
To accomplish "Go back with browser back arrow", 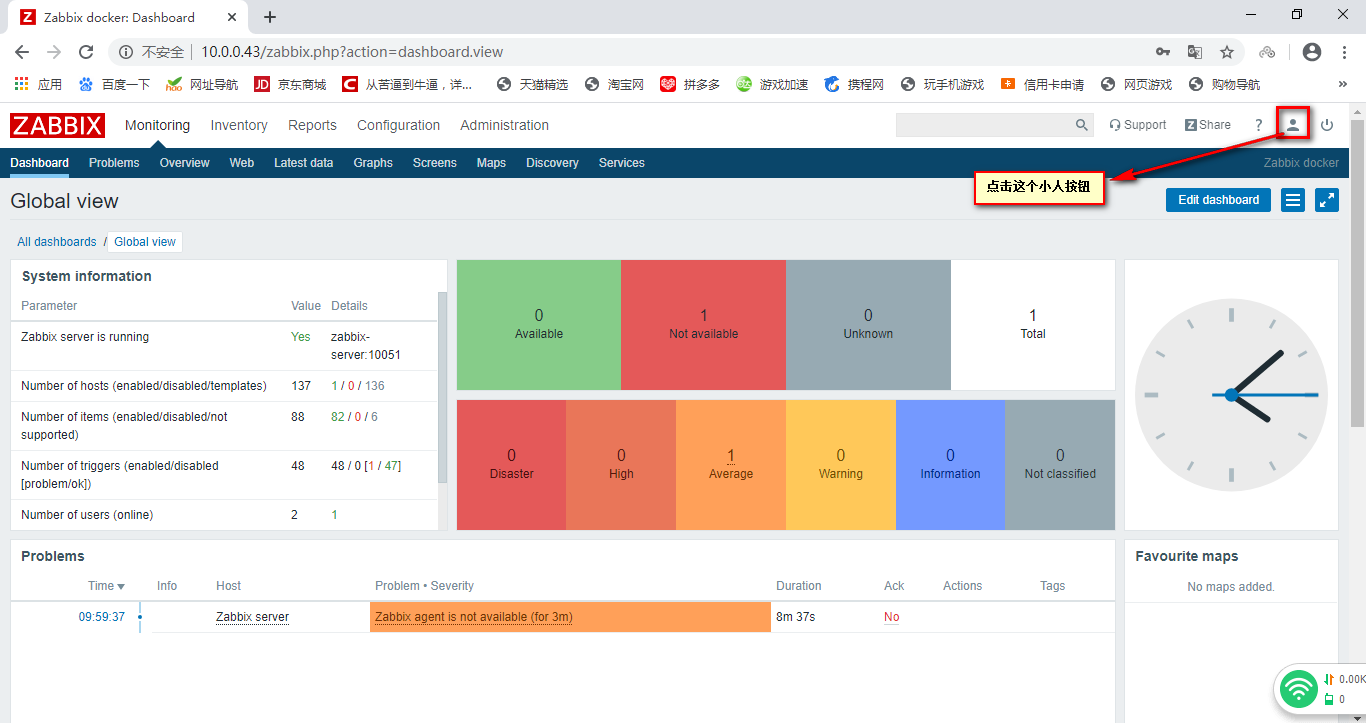I will (22, 52).
